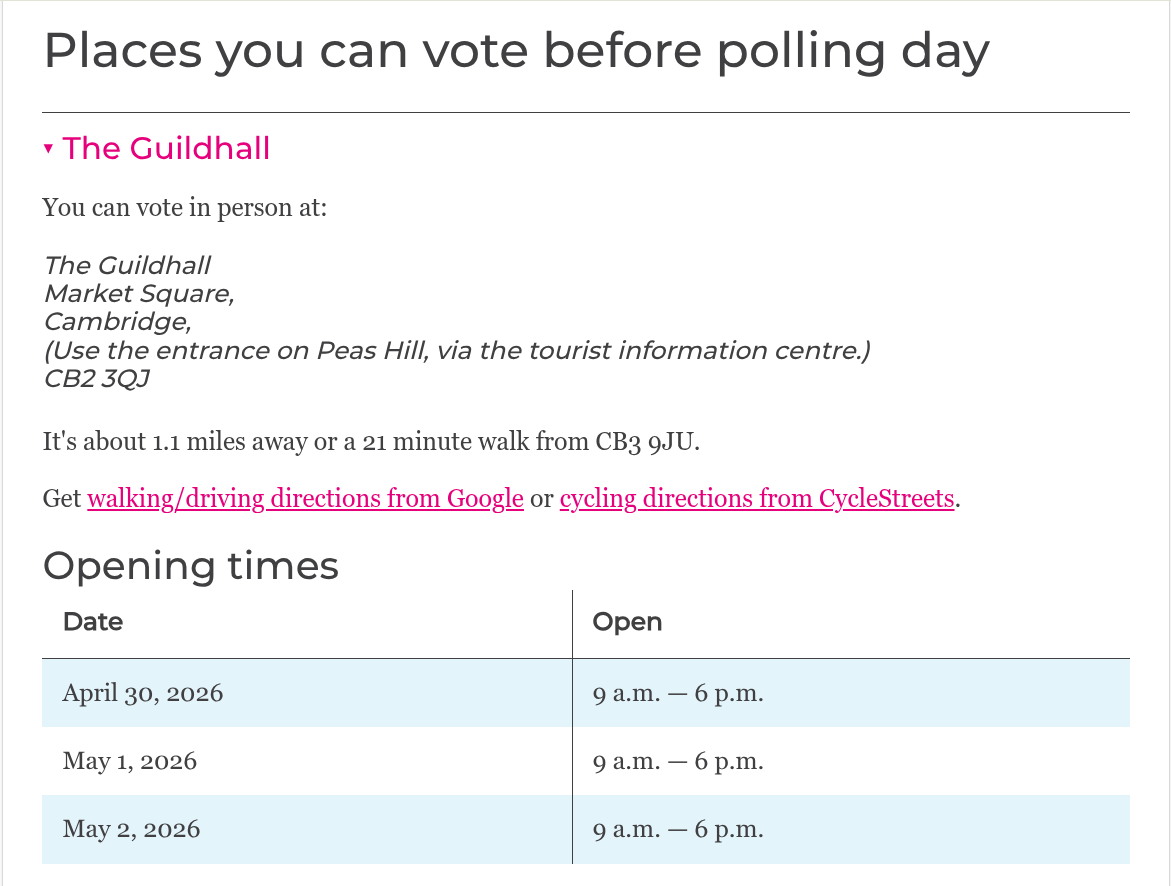1171x886 pixels.
Task: Click the italic Cambridge address line
Action: point(117,322)
